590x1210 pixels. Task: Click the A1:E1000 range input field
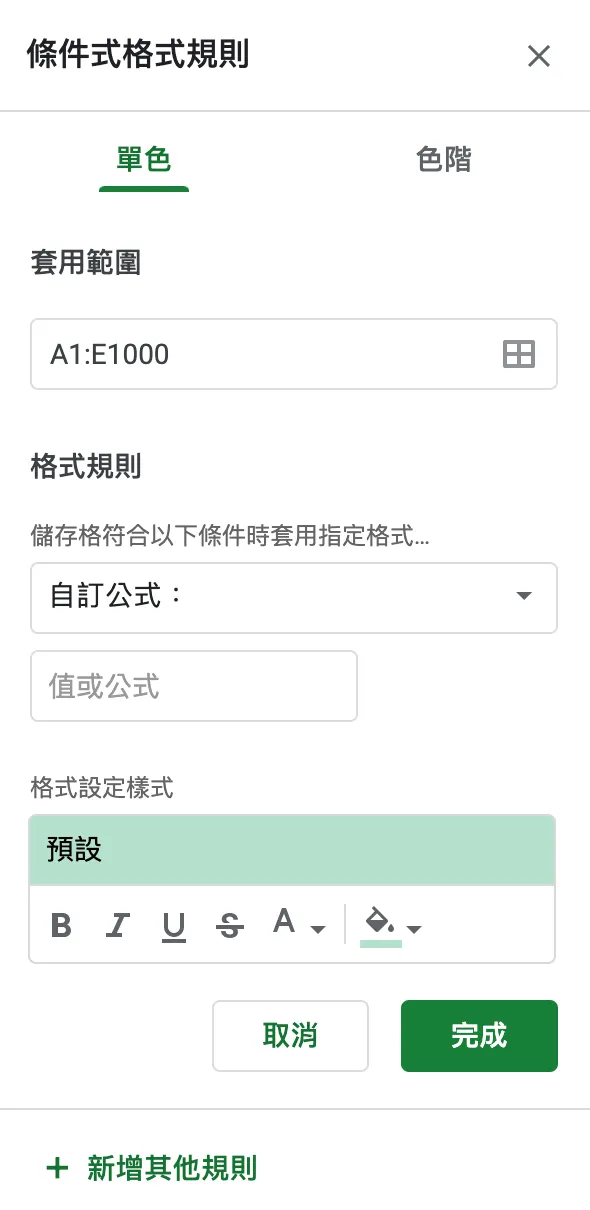coord(250,354)
